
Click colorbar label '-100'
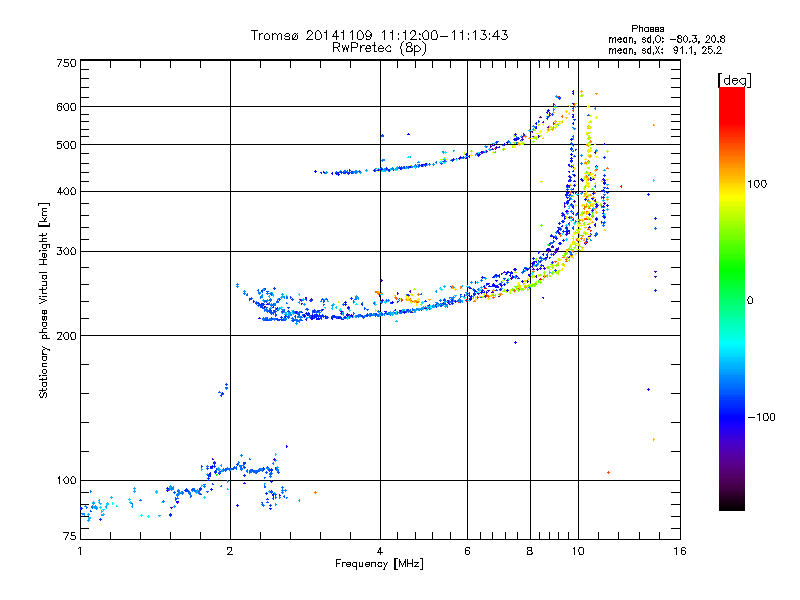761,417
